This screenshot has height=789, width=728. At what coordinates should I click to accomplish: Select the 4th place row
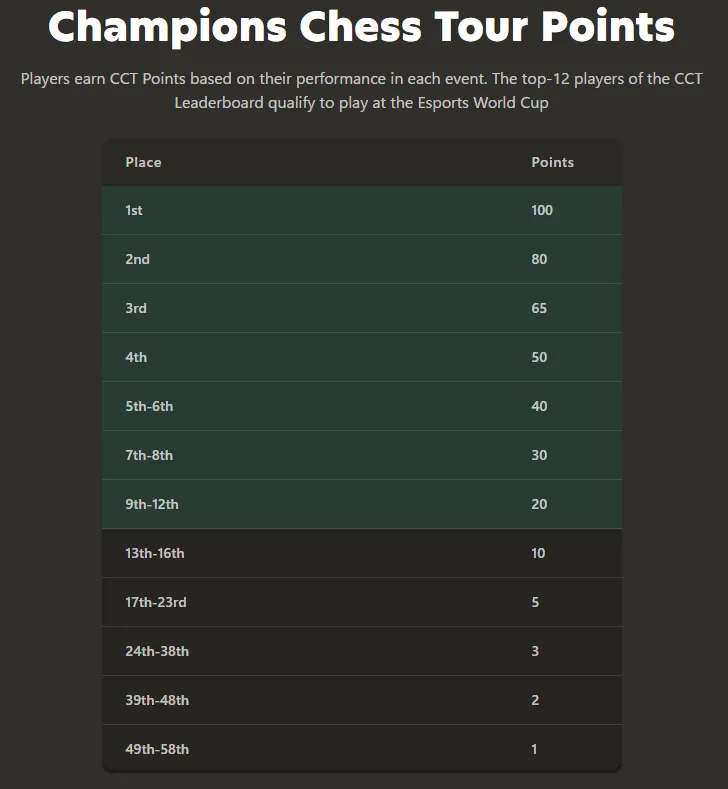(361, 357)
